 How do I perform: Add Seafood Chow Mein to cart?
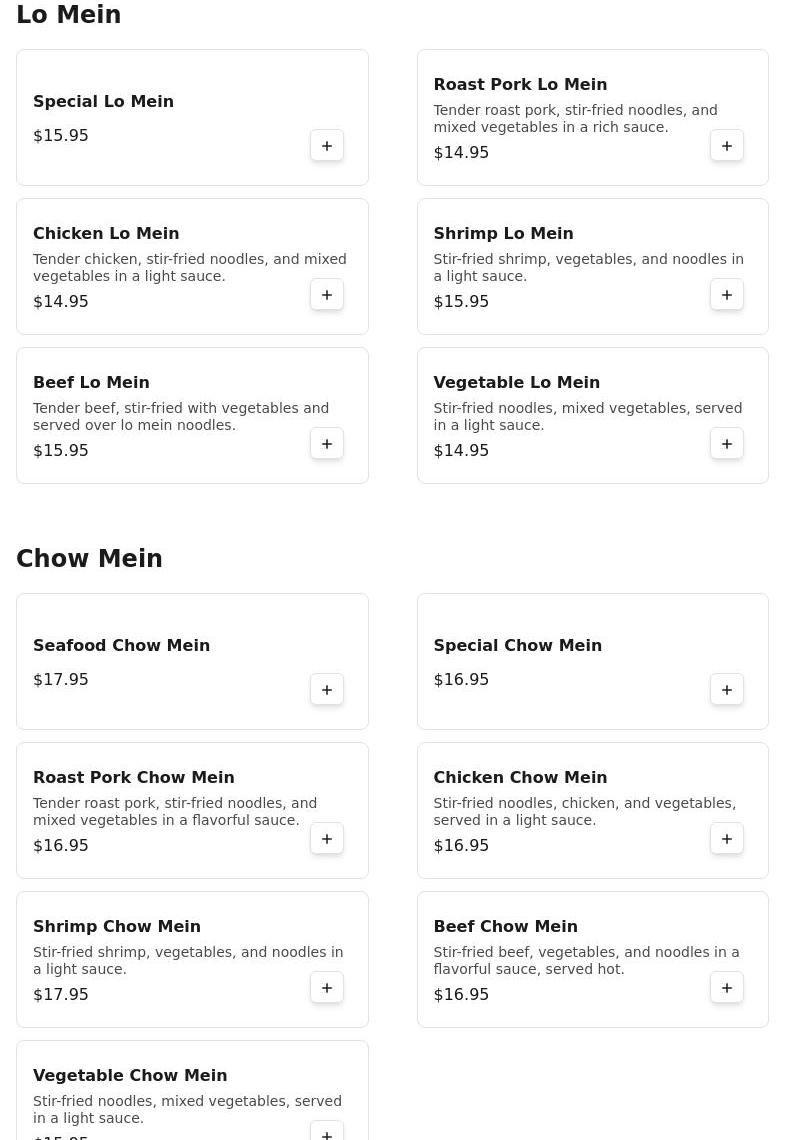tap(327, 690)
